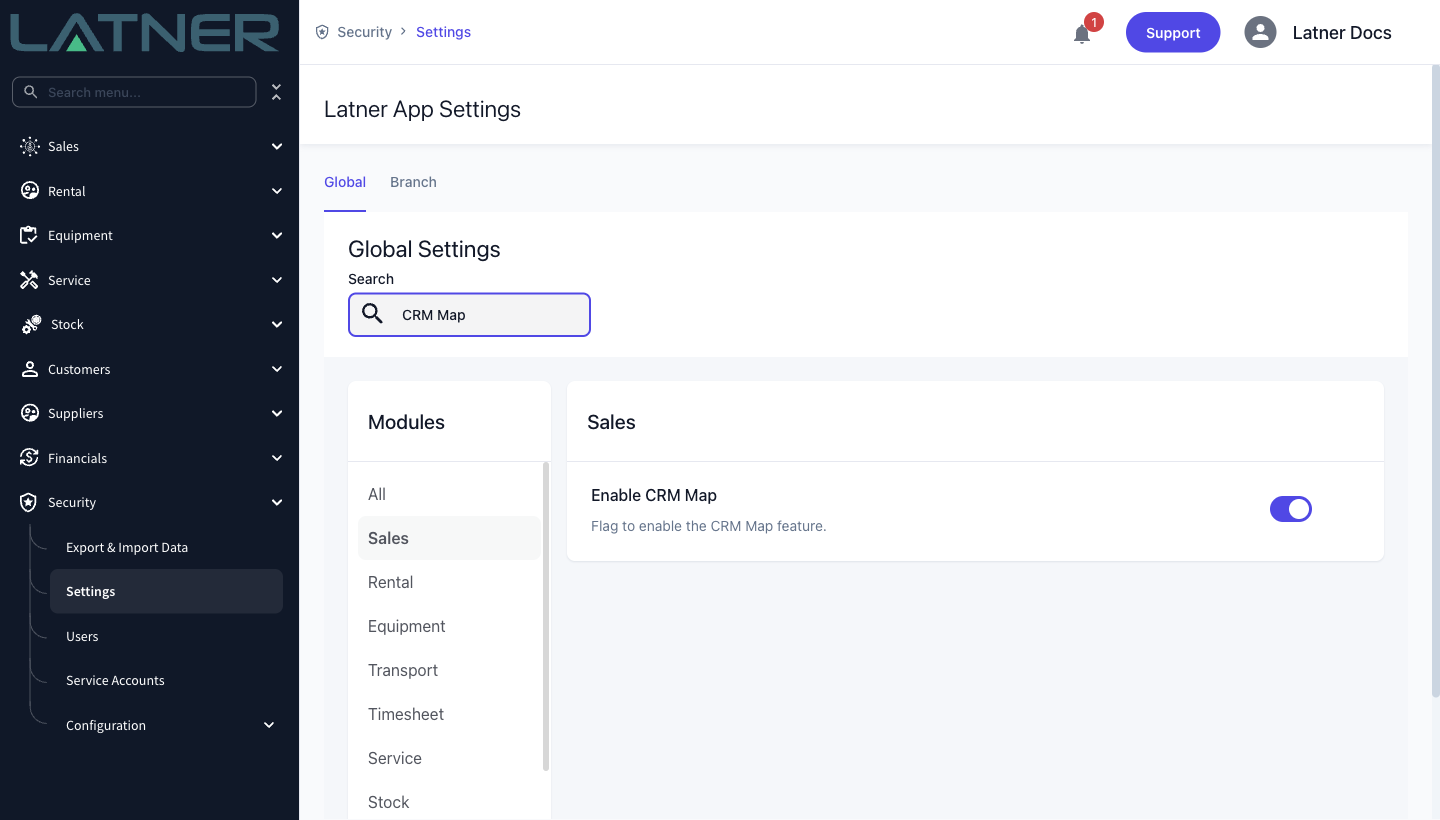Click 'Flag to enable the CRM Map feature' text
The width and height of the screenshot is (1440, 820).
click(x=709, y=525)
